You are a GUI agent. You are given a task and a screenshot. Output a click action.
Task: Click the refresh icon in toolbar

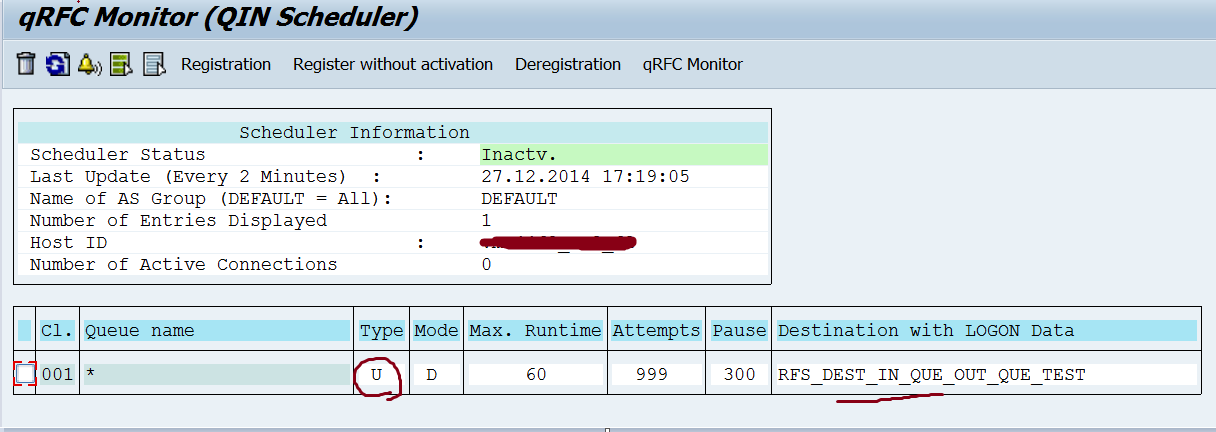click(x=58, y=64)
